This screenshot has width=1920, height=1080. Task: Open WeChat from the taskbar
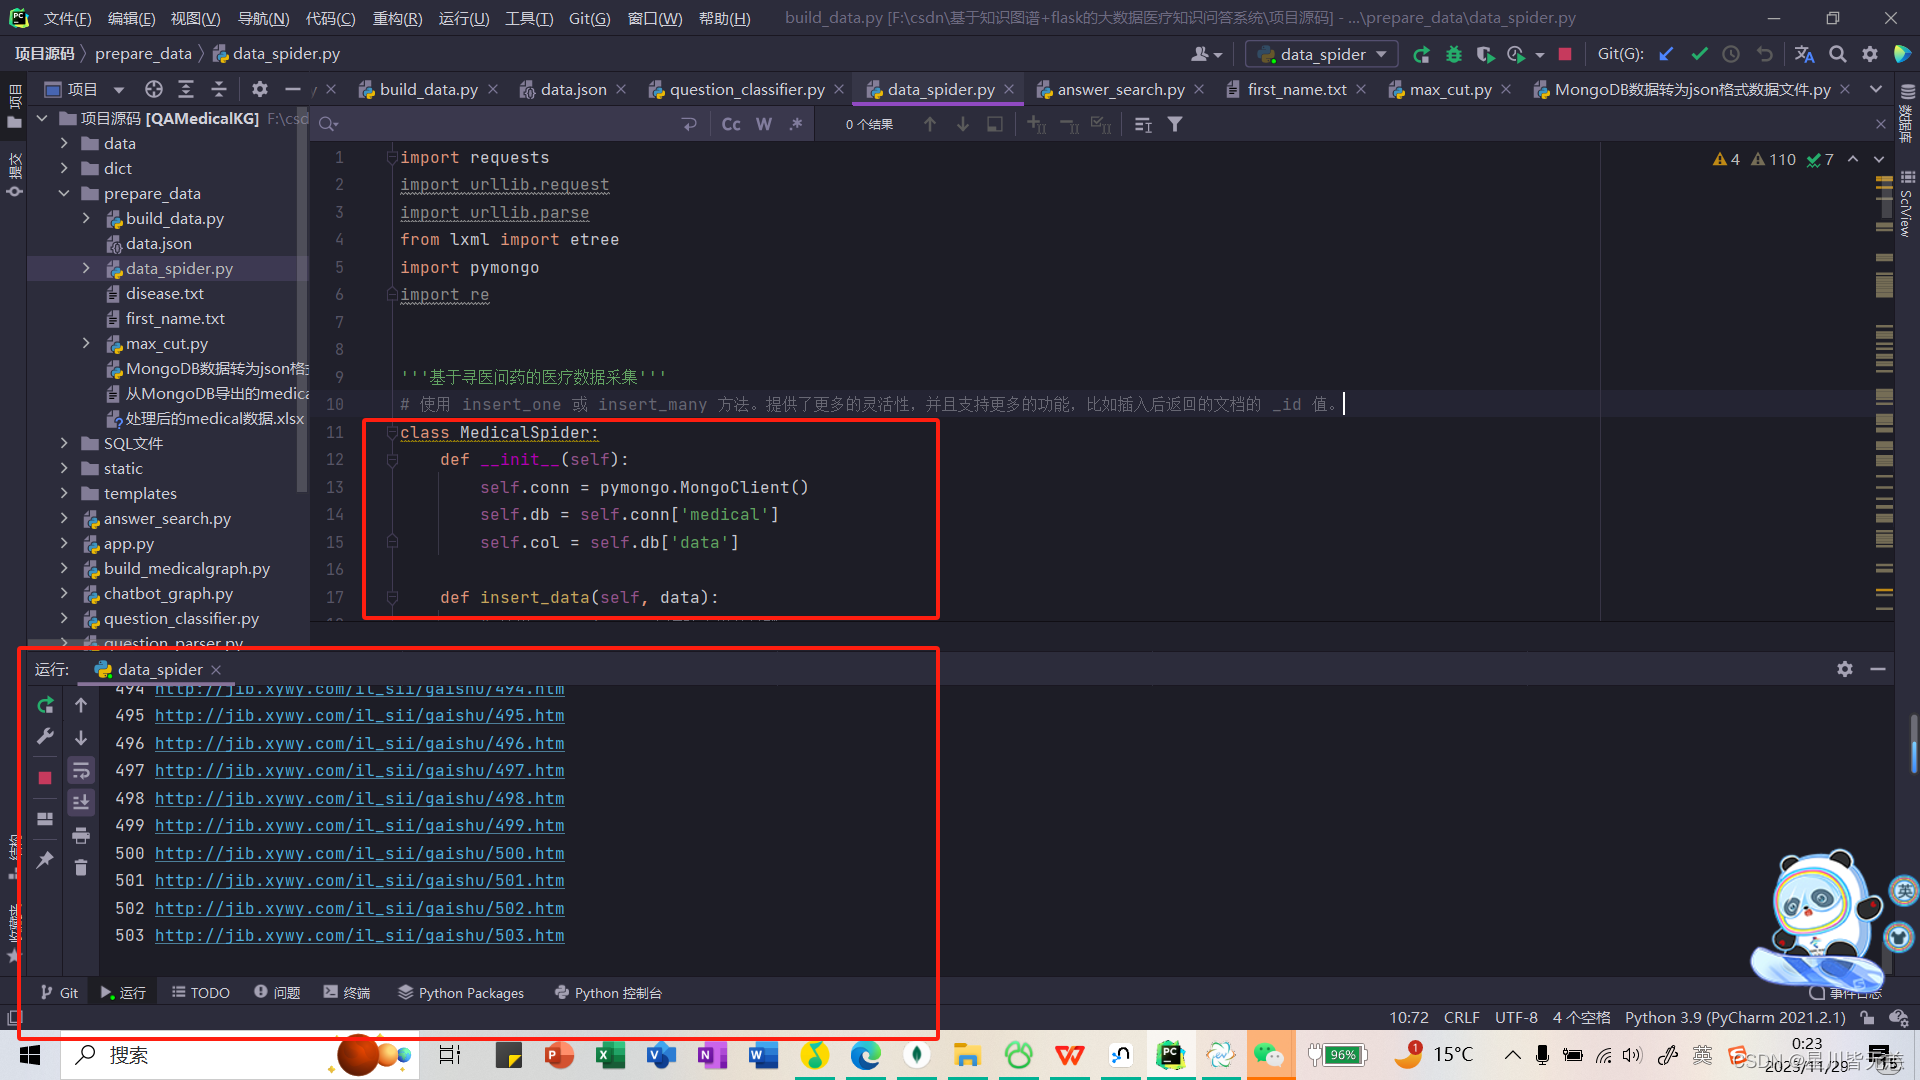pyautogui.click(x=1269, y=1055)
